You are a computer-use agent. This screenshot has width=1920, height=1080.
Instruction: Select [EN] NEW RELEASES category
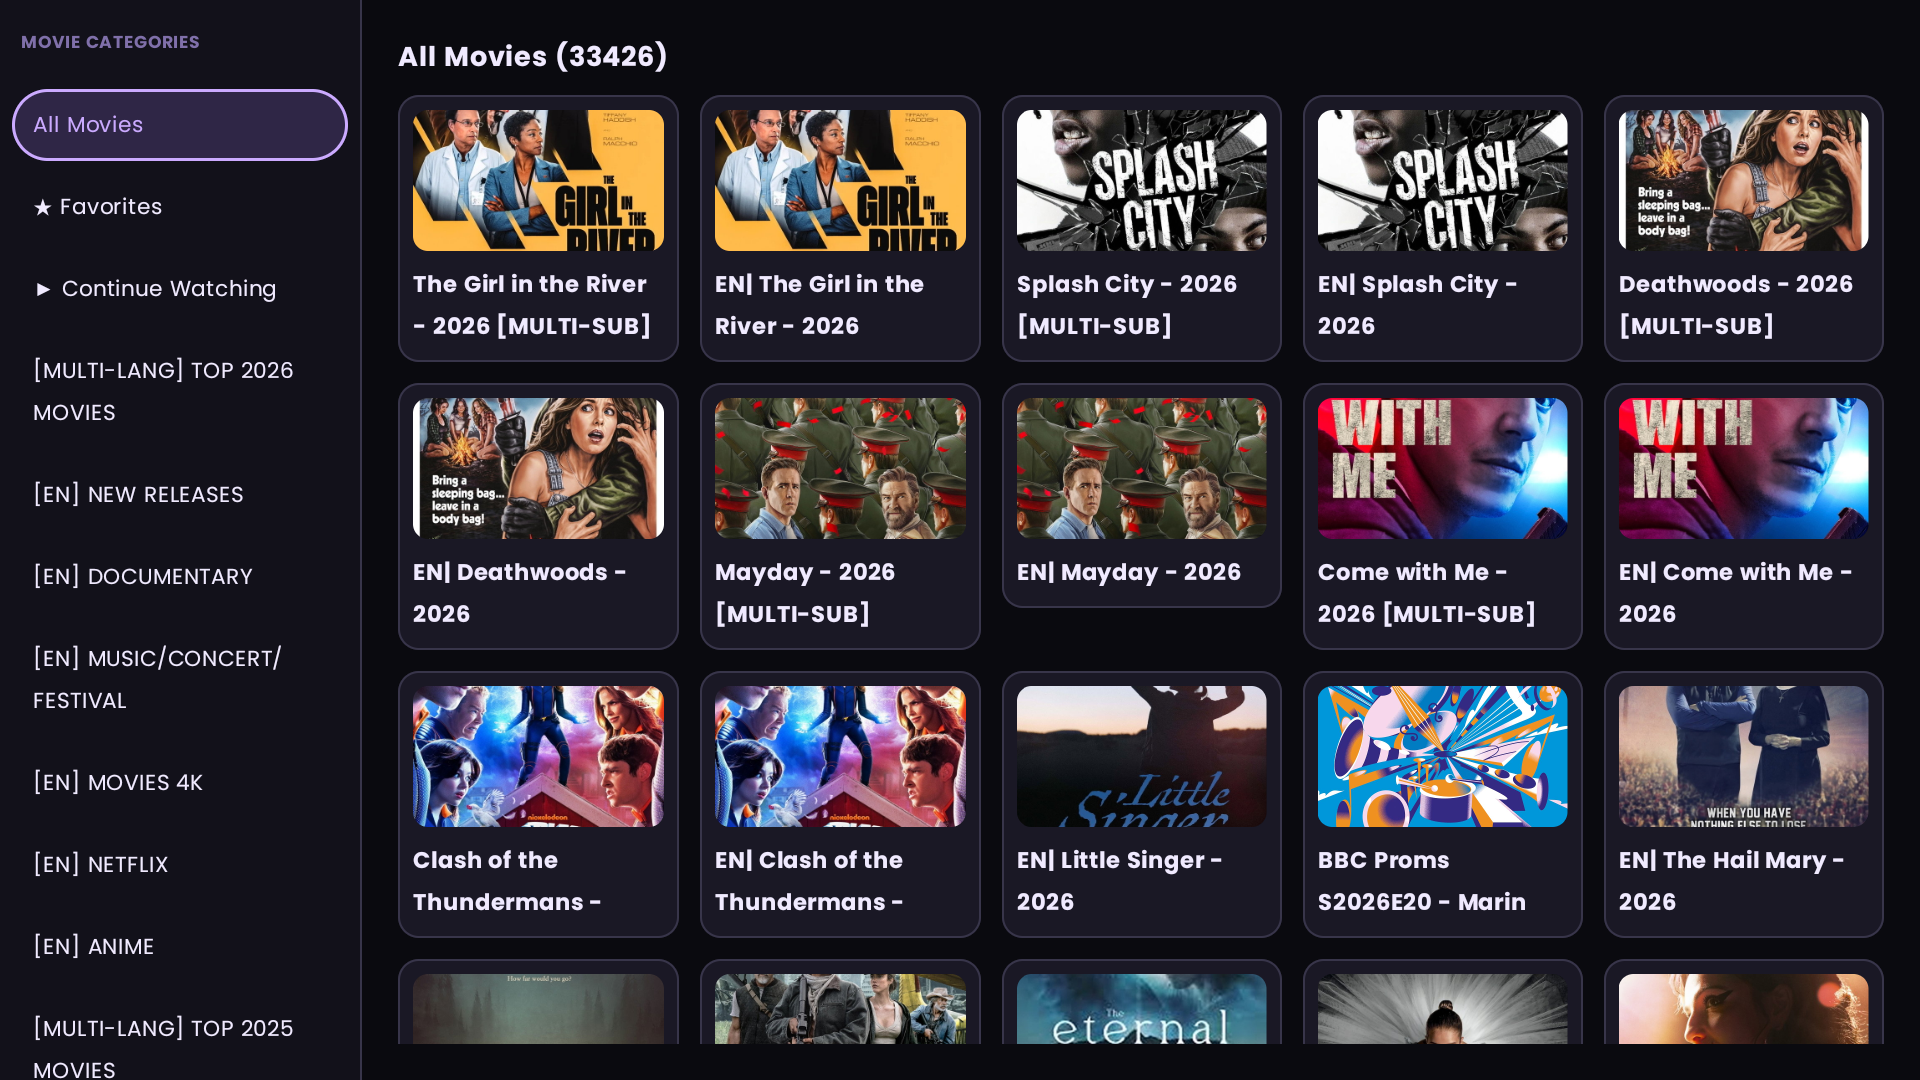[180, 495]
